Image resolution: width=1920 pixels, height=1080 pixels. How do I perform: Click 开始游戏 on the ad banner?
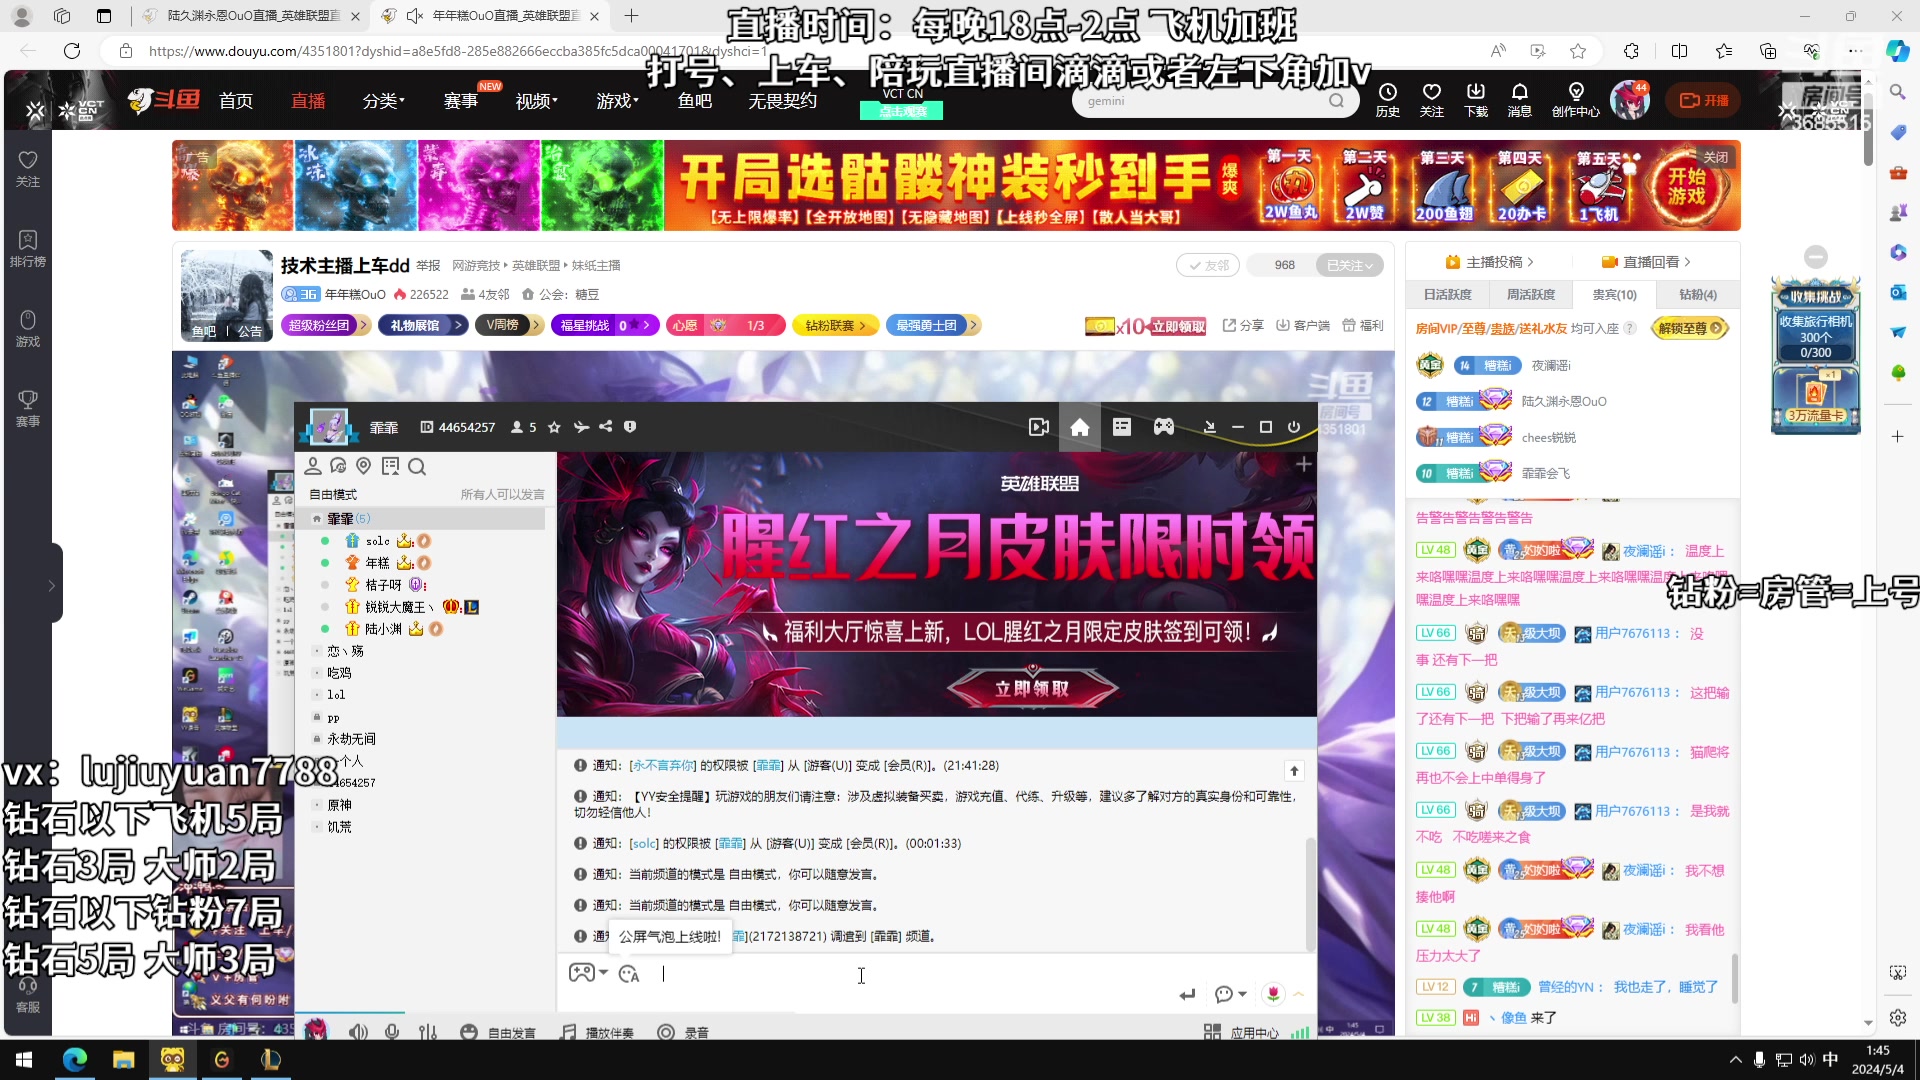(1686, 186)
